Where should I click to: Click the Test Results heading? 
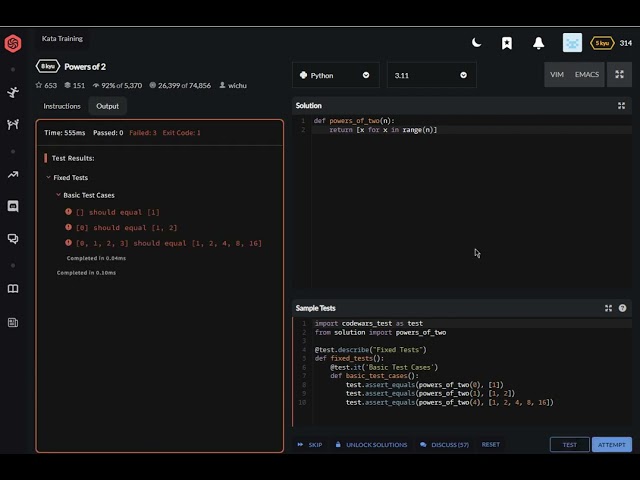[73, 158]
